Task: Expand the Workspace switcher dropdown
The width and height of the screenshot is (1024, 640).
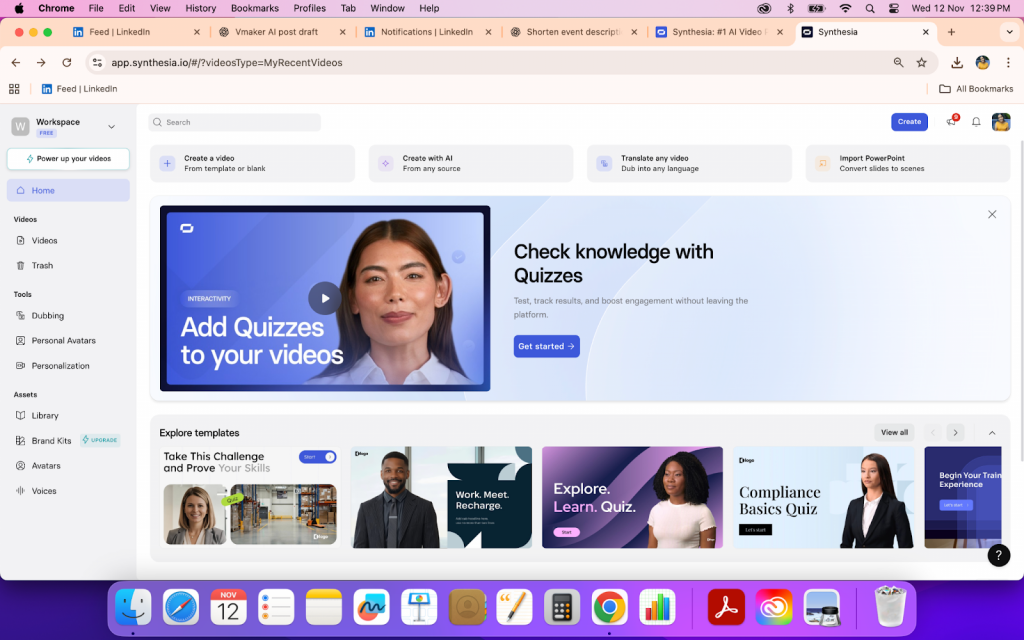Action: 111,127
